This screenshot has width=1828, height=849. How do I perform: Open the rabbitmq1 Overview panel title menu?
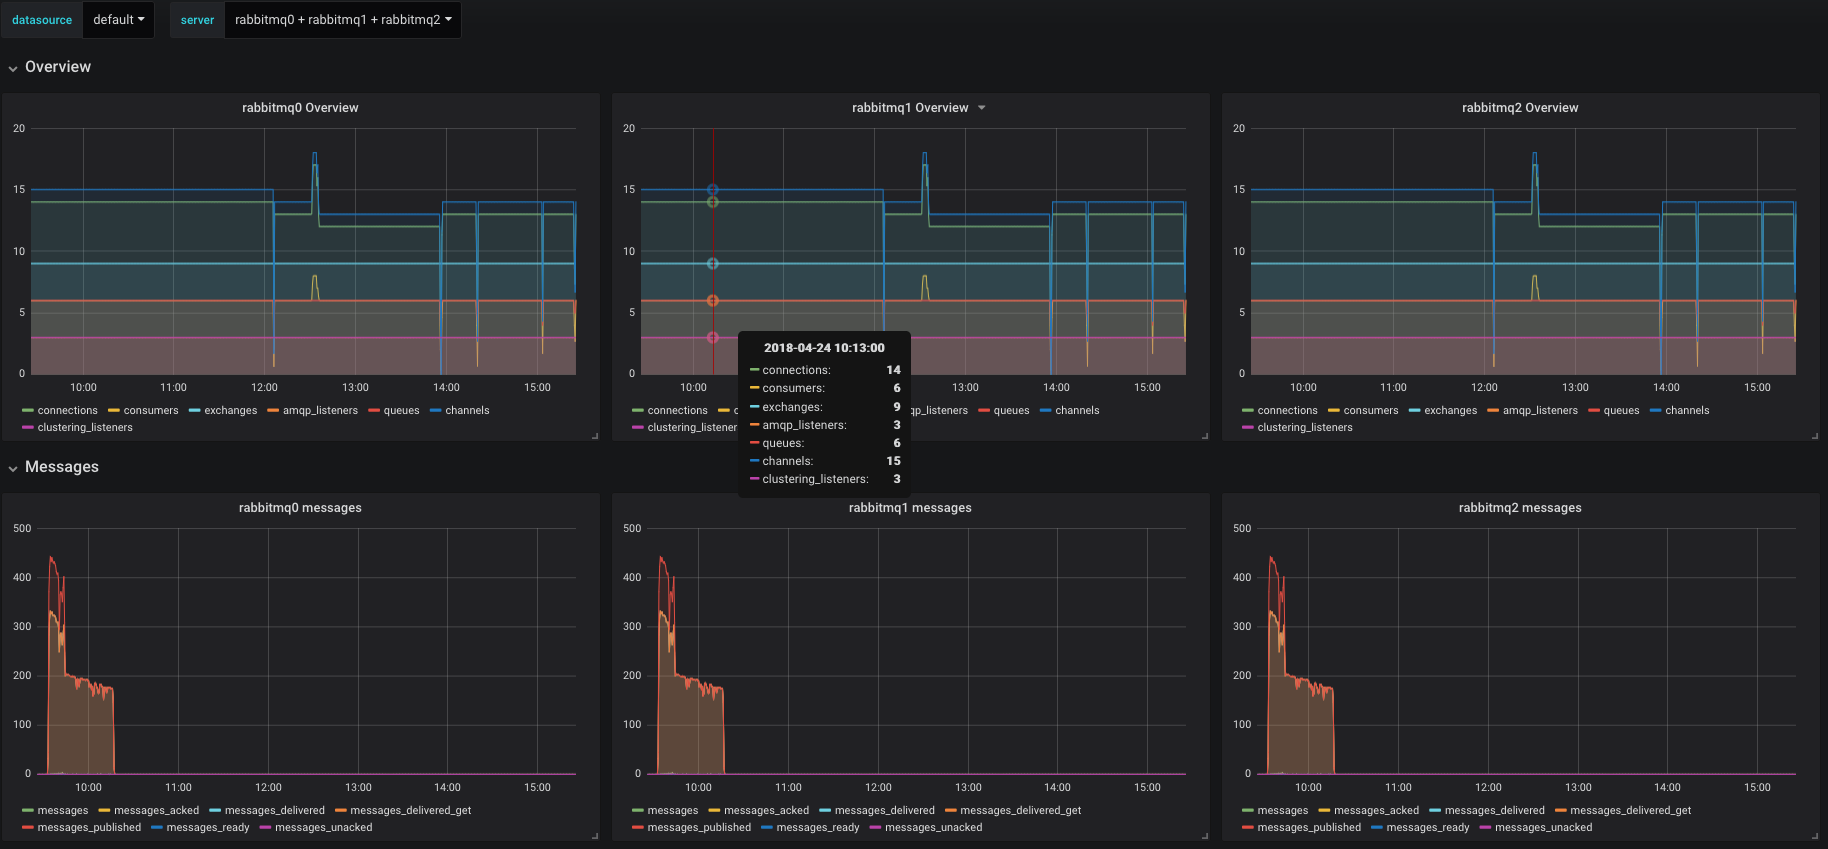point(918,108)
